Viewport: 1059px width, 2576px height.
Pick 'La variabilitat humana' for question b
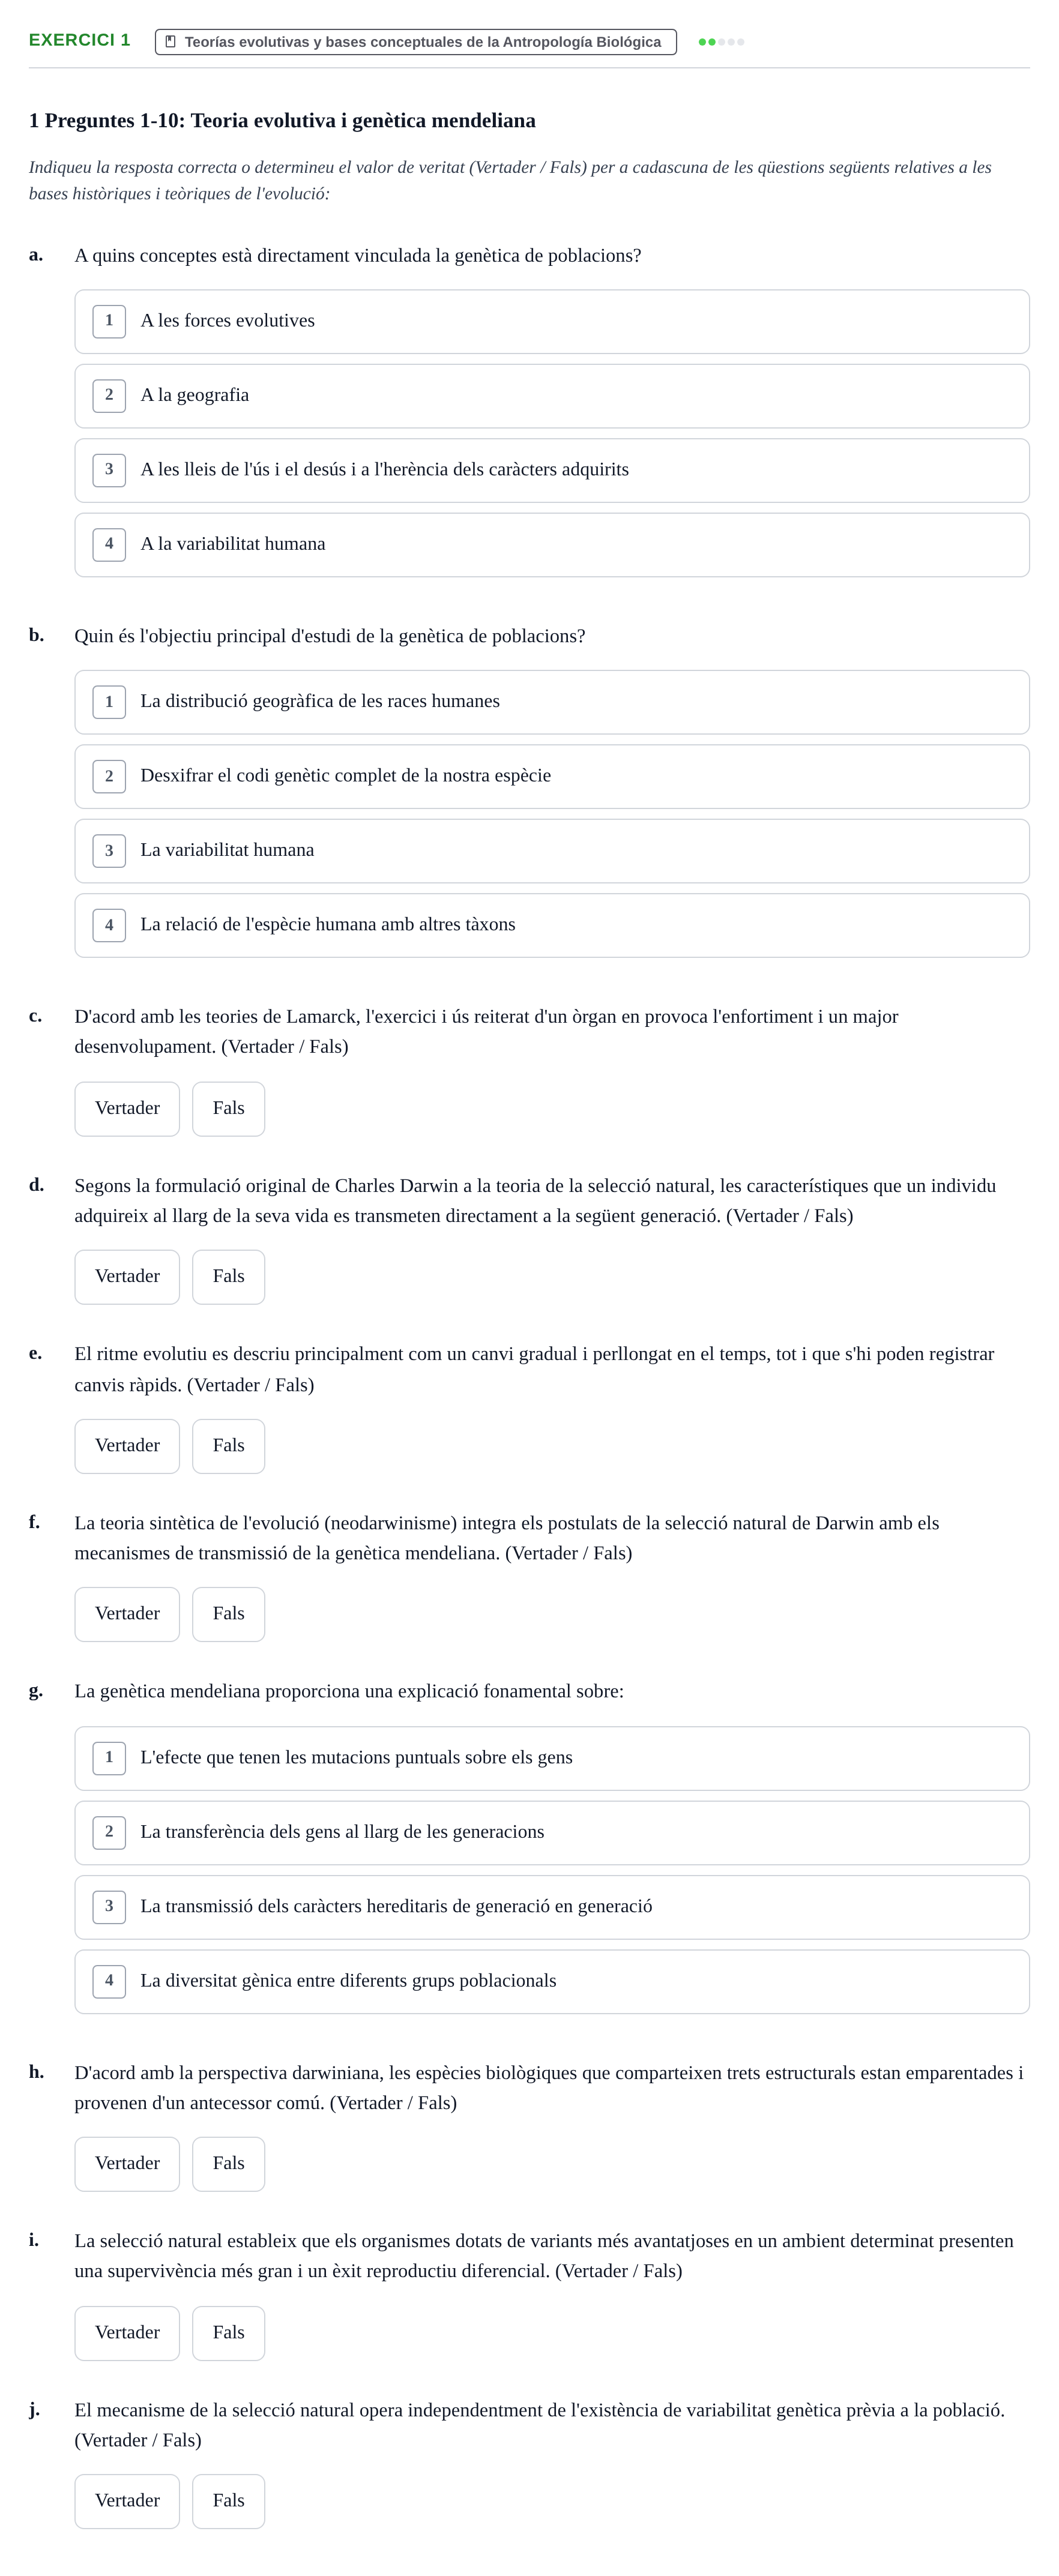coord(552,851)
